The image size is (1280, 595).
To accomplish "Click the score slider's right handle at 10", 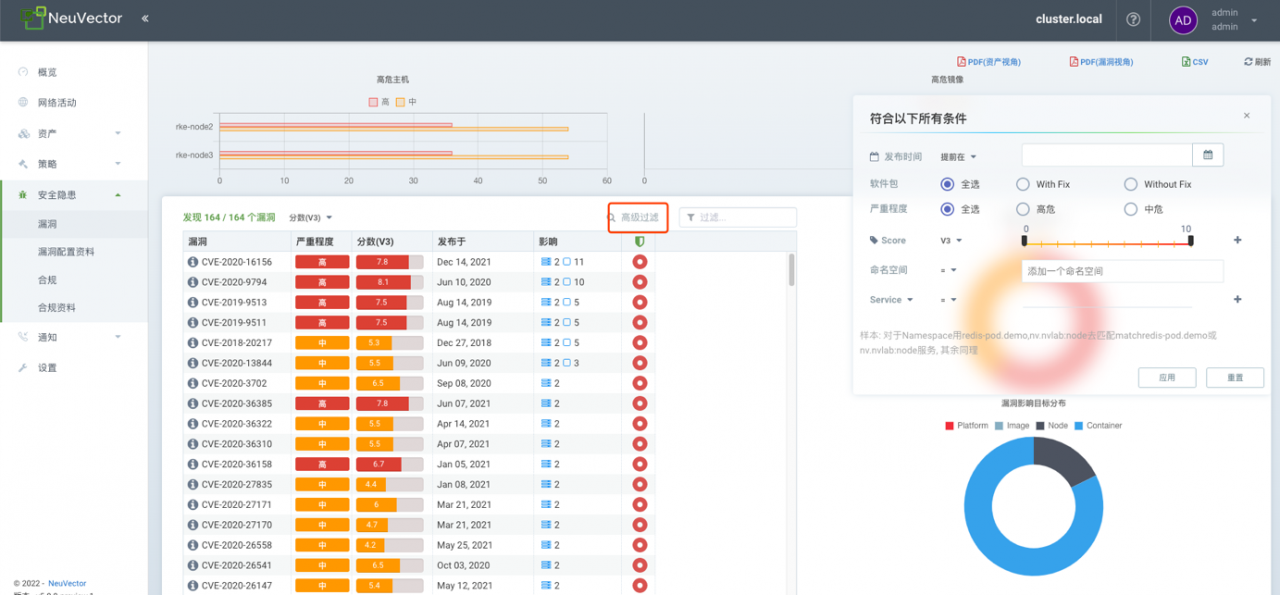I will click(x=1190, y=240).
